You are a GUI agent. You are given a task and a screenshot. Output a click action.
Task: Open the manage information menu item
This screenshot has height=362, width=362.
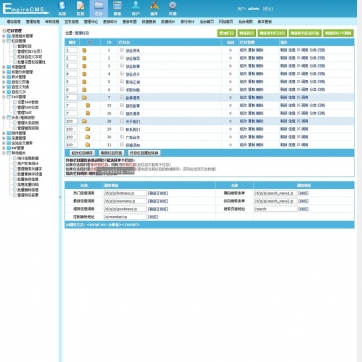tap(33, 22)
